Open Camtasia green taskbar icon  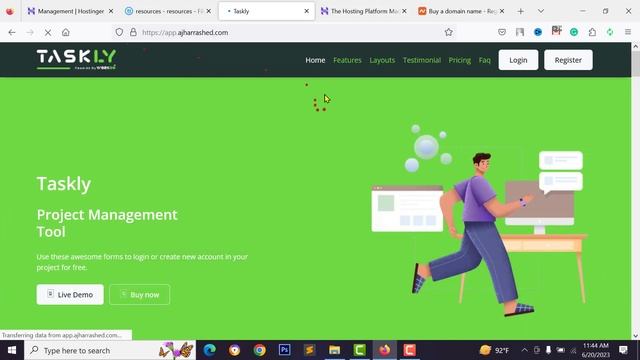pyautogui.click(x=360, y=350)
